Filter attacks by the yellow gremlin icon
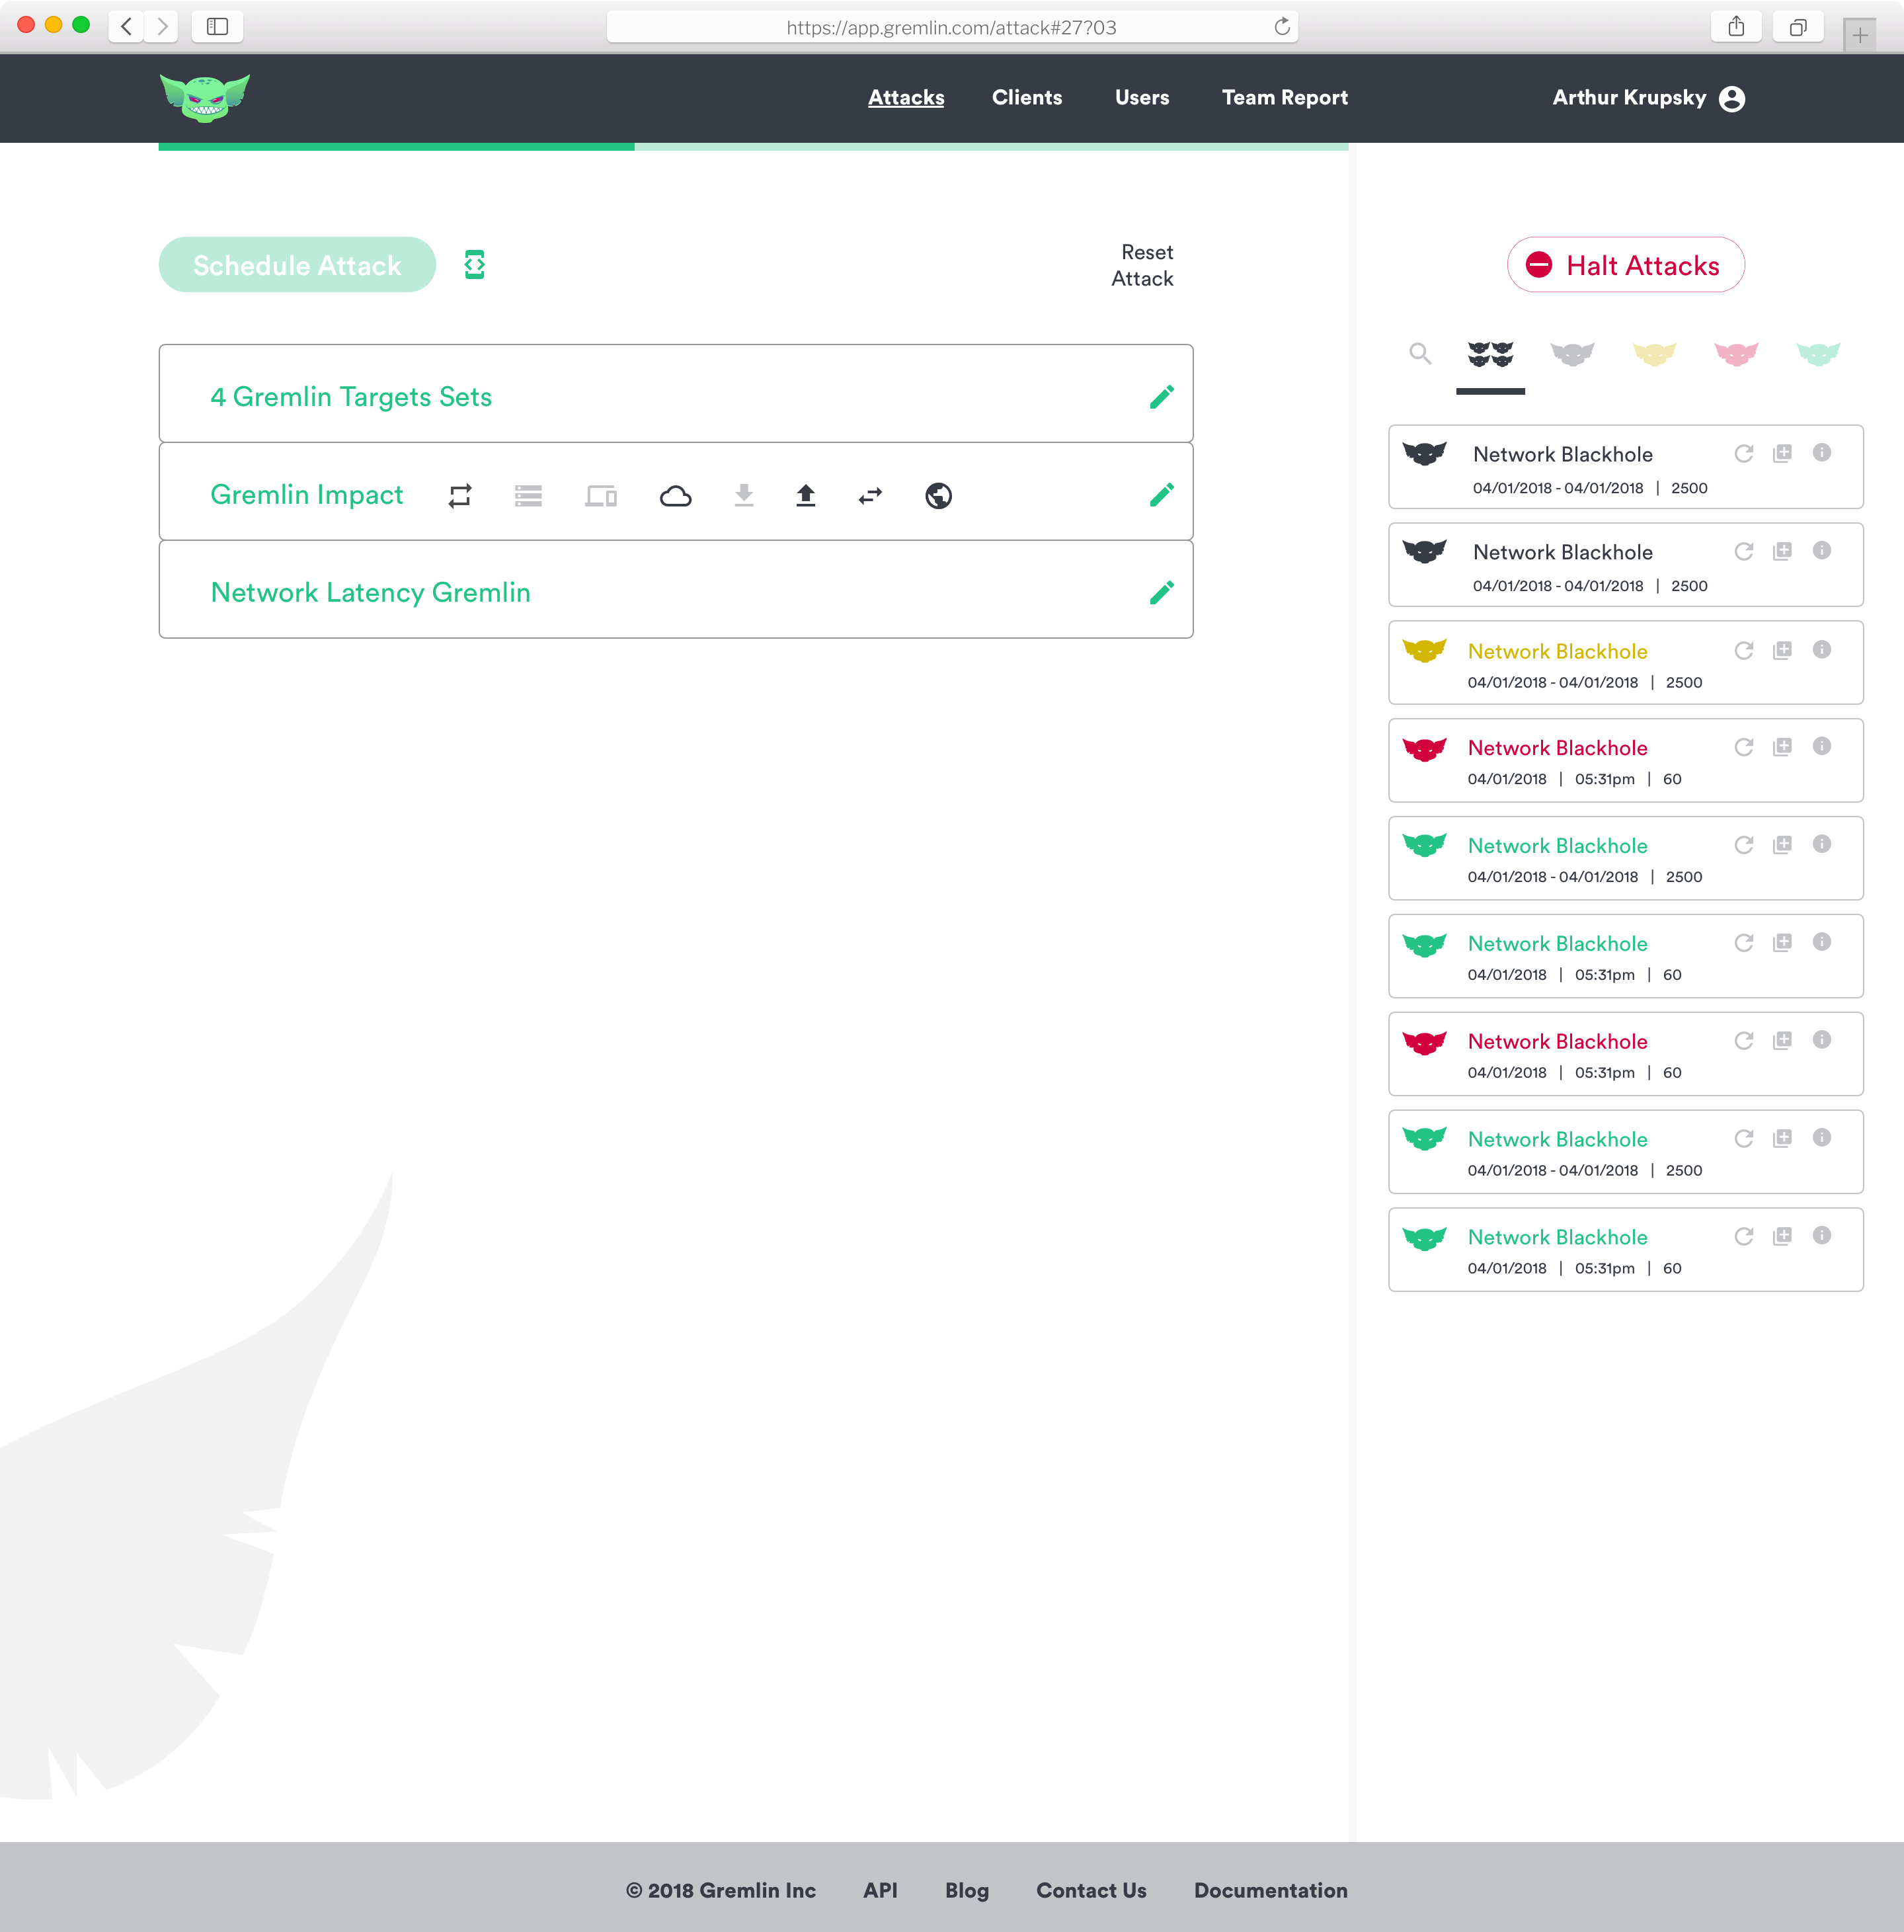The width and height of the screenshot is (1904, 1932). [1654, 354]
